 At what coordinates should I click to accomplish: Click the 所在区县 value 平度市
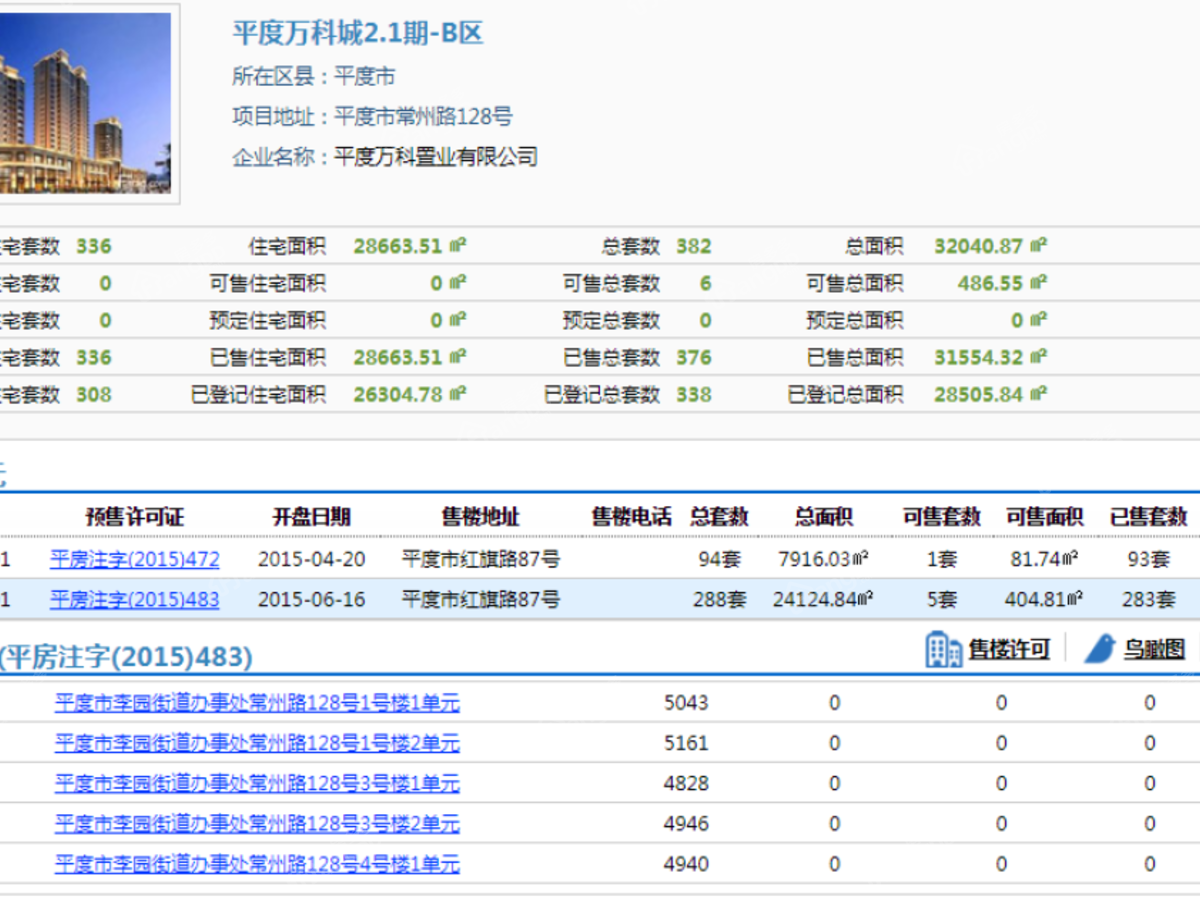pyautogui.click(x=364, y=77)
